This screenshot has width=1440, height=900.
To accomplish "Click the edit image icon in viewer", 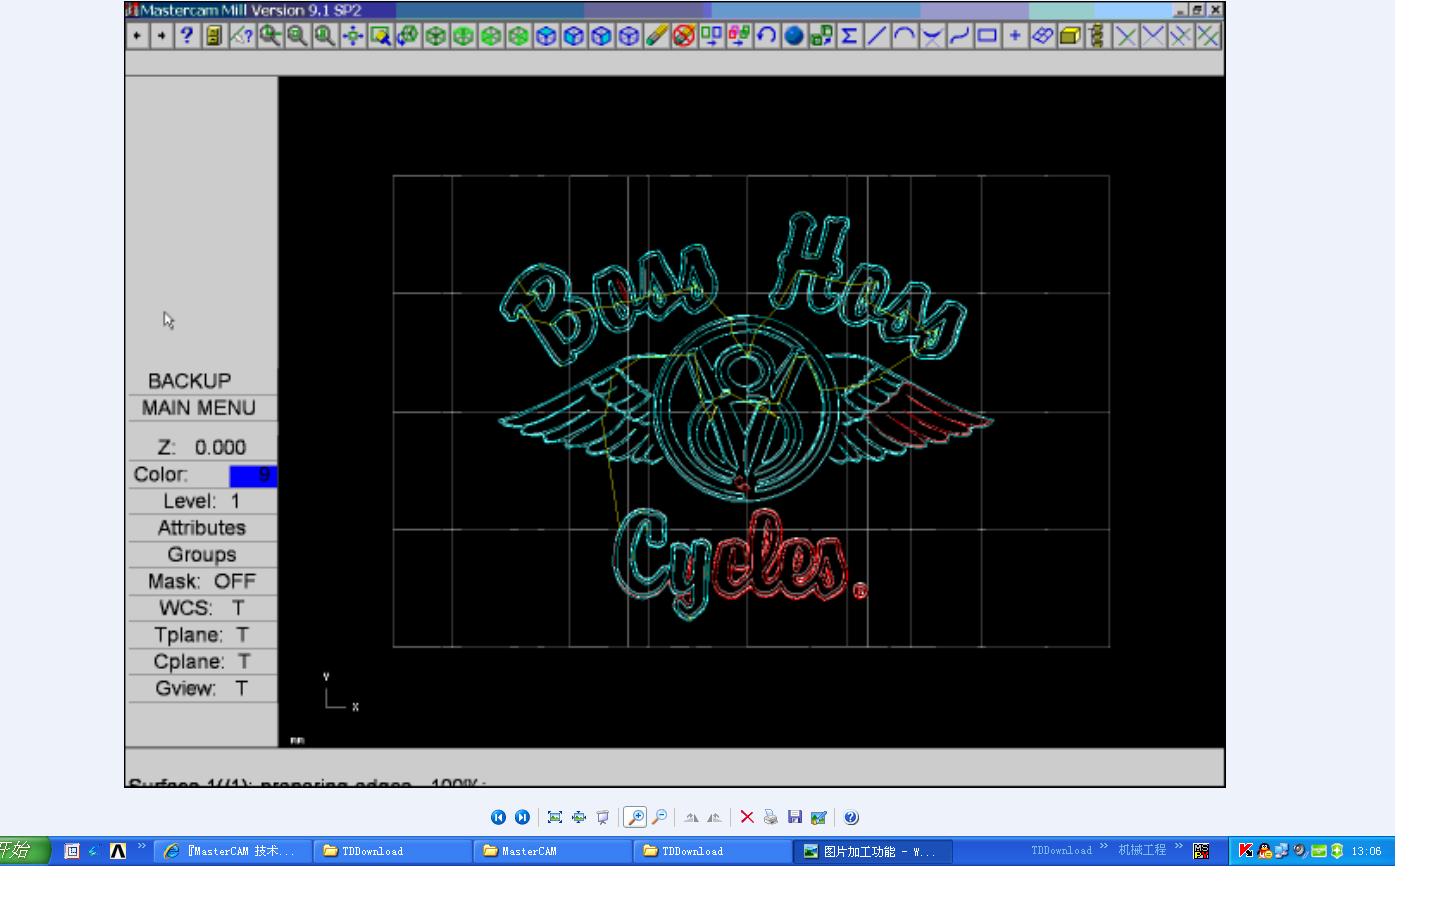I will pyautogui.click(x=819, y=817).
